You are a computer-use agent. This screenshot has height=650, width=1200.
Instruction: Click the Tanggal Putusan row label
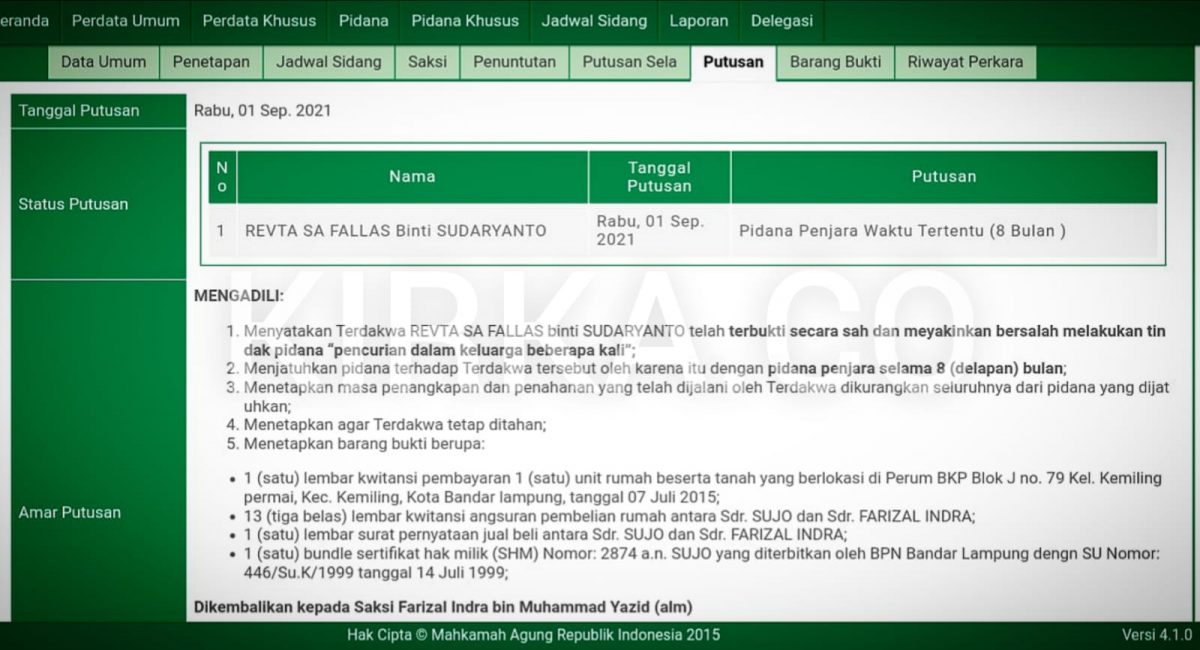(98, 111)
